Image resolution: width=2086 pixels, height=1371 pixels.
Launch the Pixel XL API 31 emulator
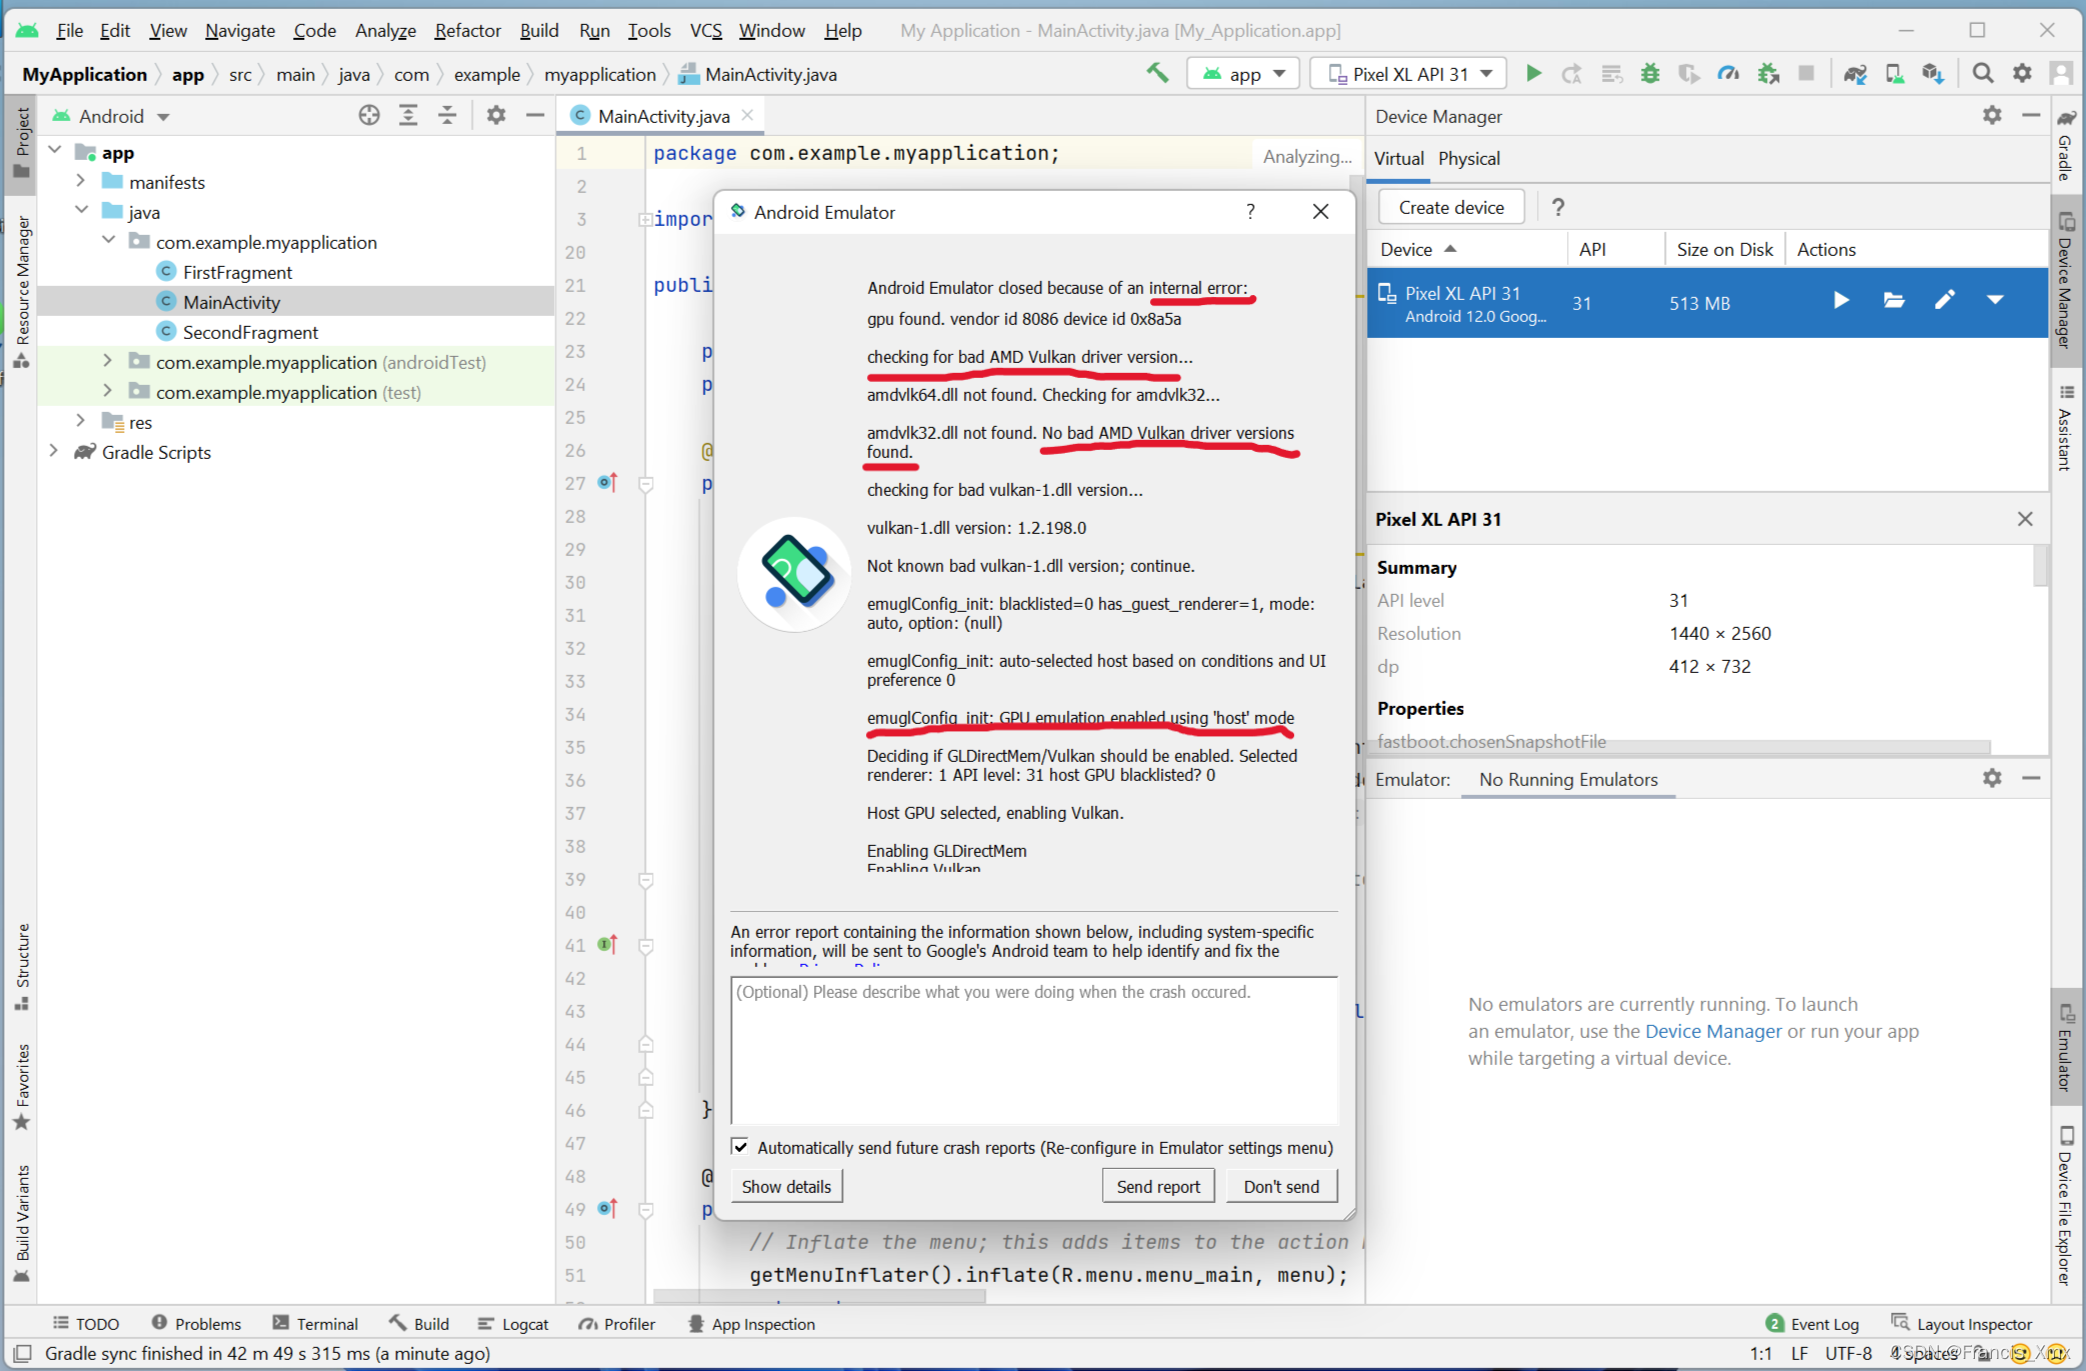[x=1841, y=300]
